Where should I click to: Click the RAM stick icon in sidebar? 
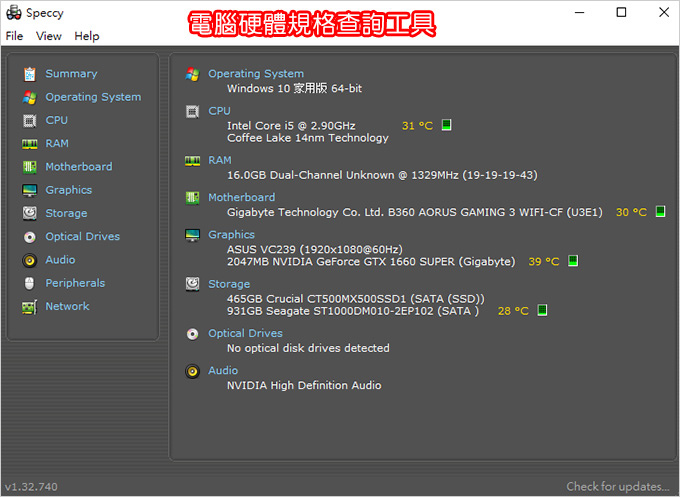29,144
